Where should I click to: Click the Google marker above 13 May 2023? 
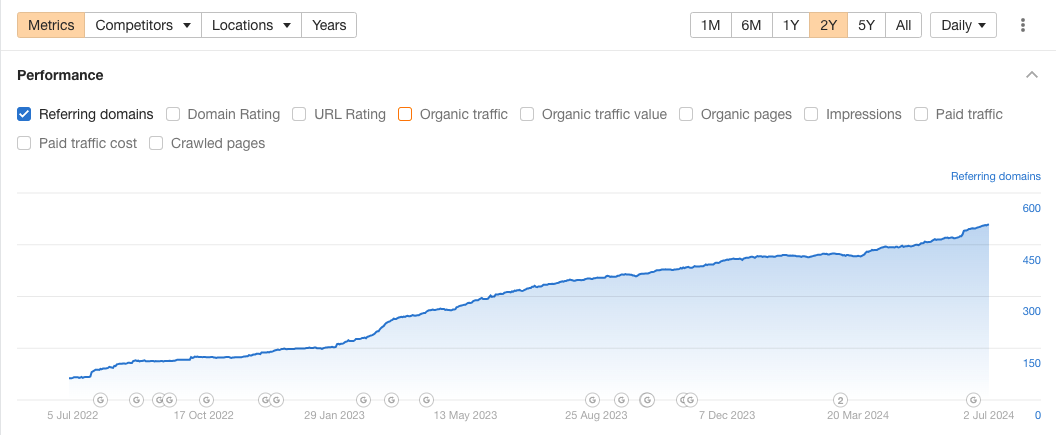[x=426, y=399]
